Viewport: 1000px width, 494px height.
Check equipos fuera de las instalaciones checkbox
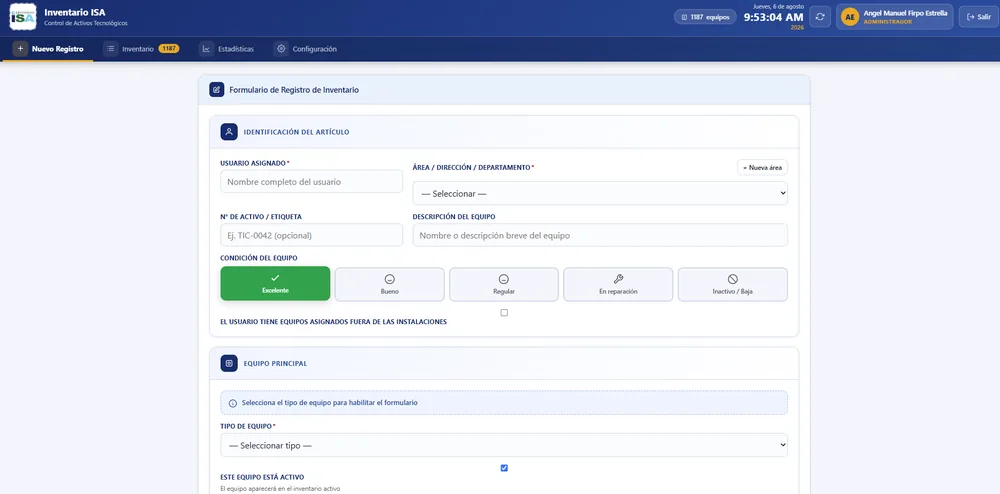tap(504, 312)
